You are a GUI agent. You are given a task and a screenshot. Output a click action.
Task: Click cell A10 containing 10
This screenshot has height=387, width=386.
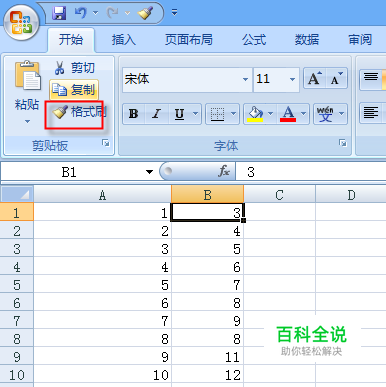102,374
